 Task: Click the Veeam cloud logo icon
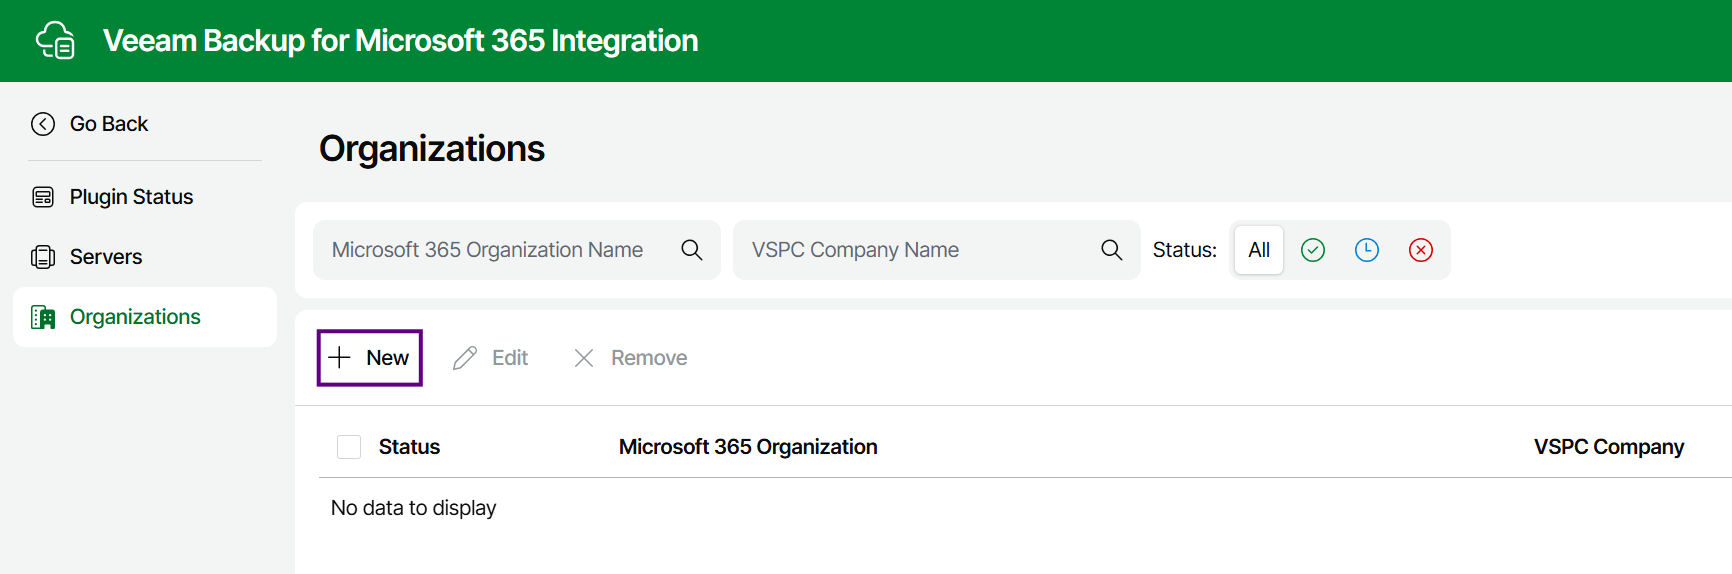(55, 41)
